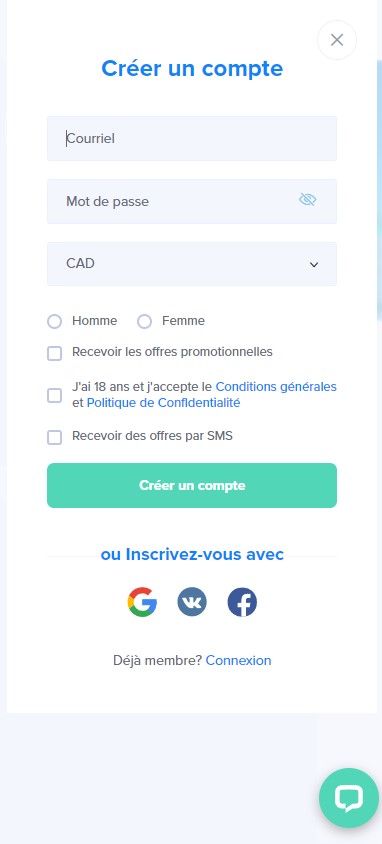Open the Conditions générales link
Screen dimensions: 382x844
276,386
